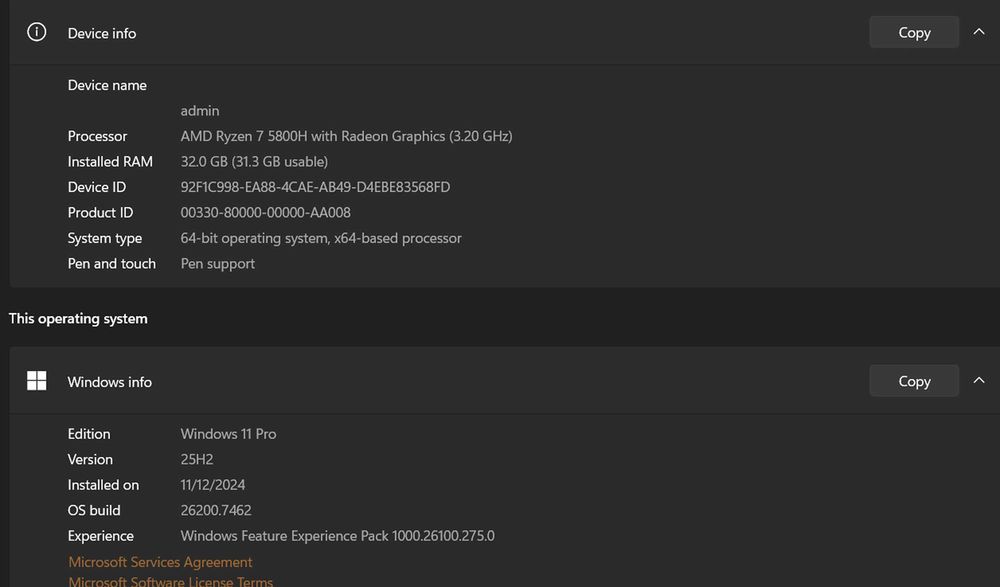Click the Device ID value text
Image resolution: width=1000 pixels, height=587 pixels.
tap(315, 187)
